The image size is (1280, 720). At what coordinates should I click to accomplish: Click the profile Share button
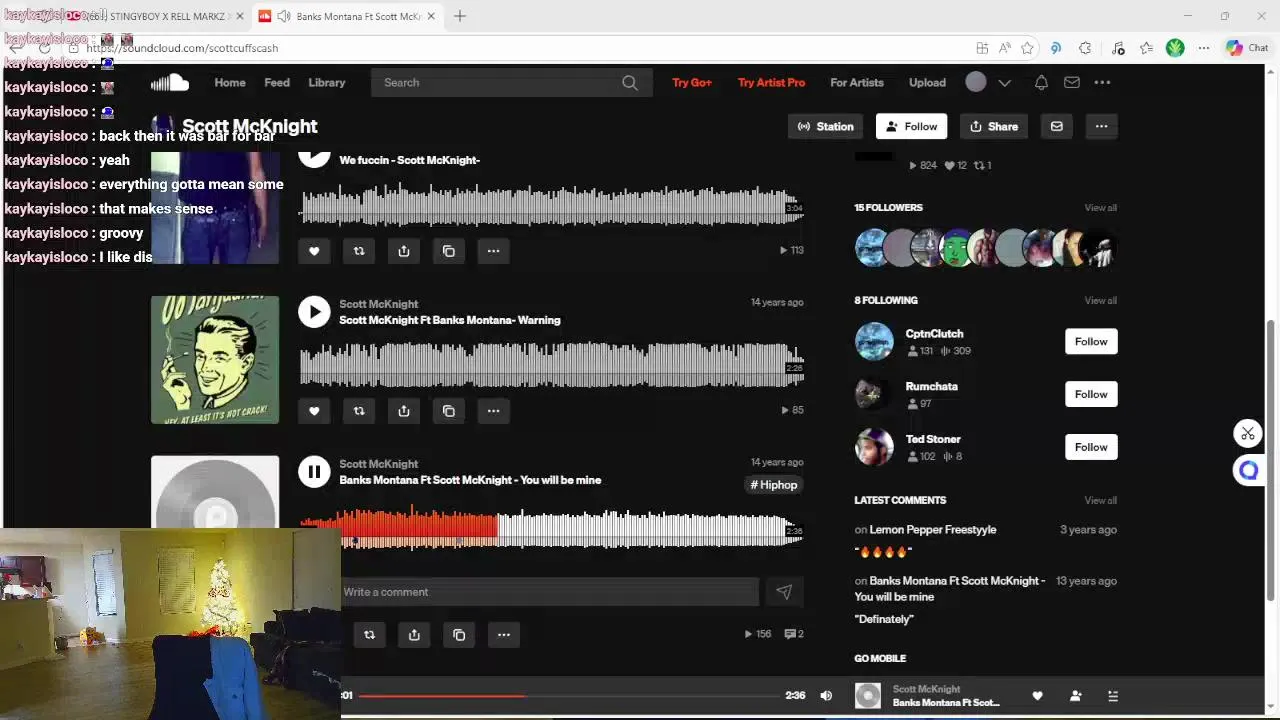(x=994, y=126)
